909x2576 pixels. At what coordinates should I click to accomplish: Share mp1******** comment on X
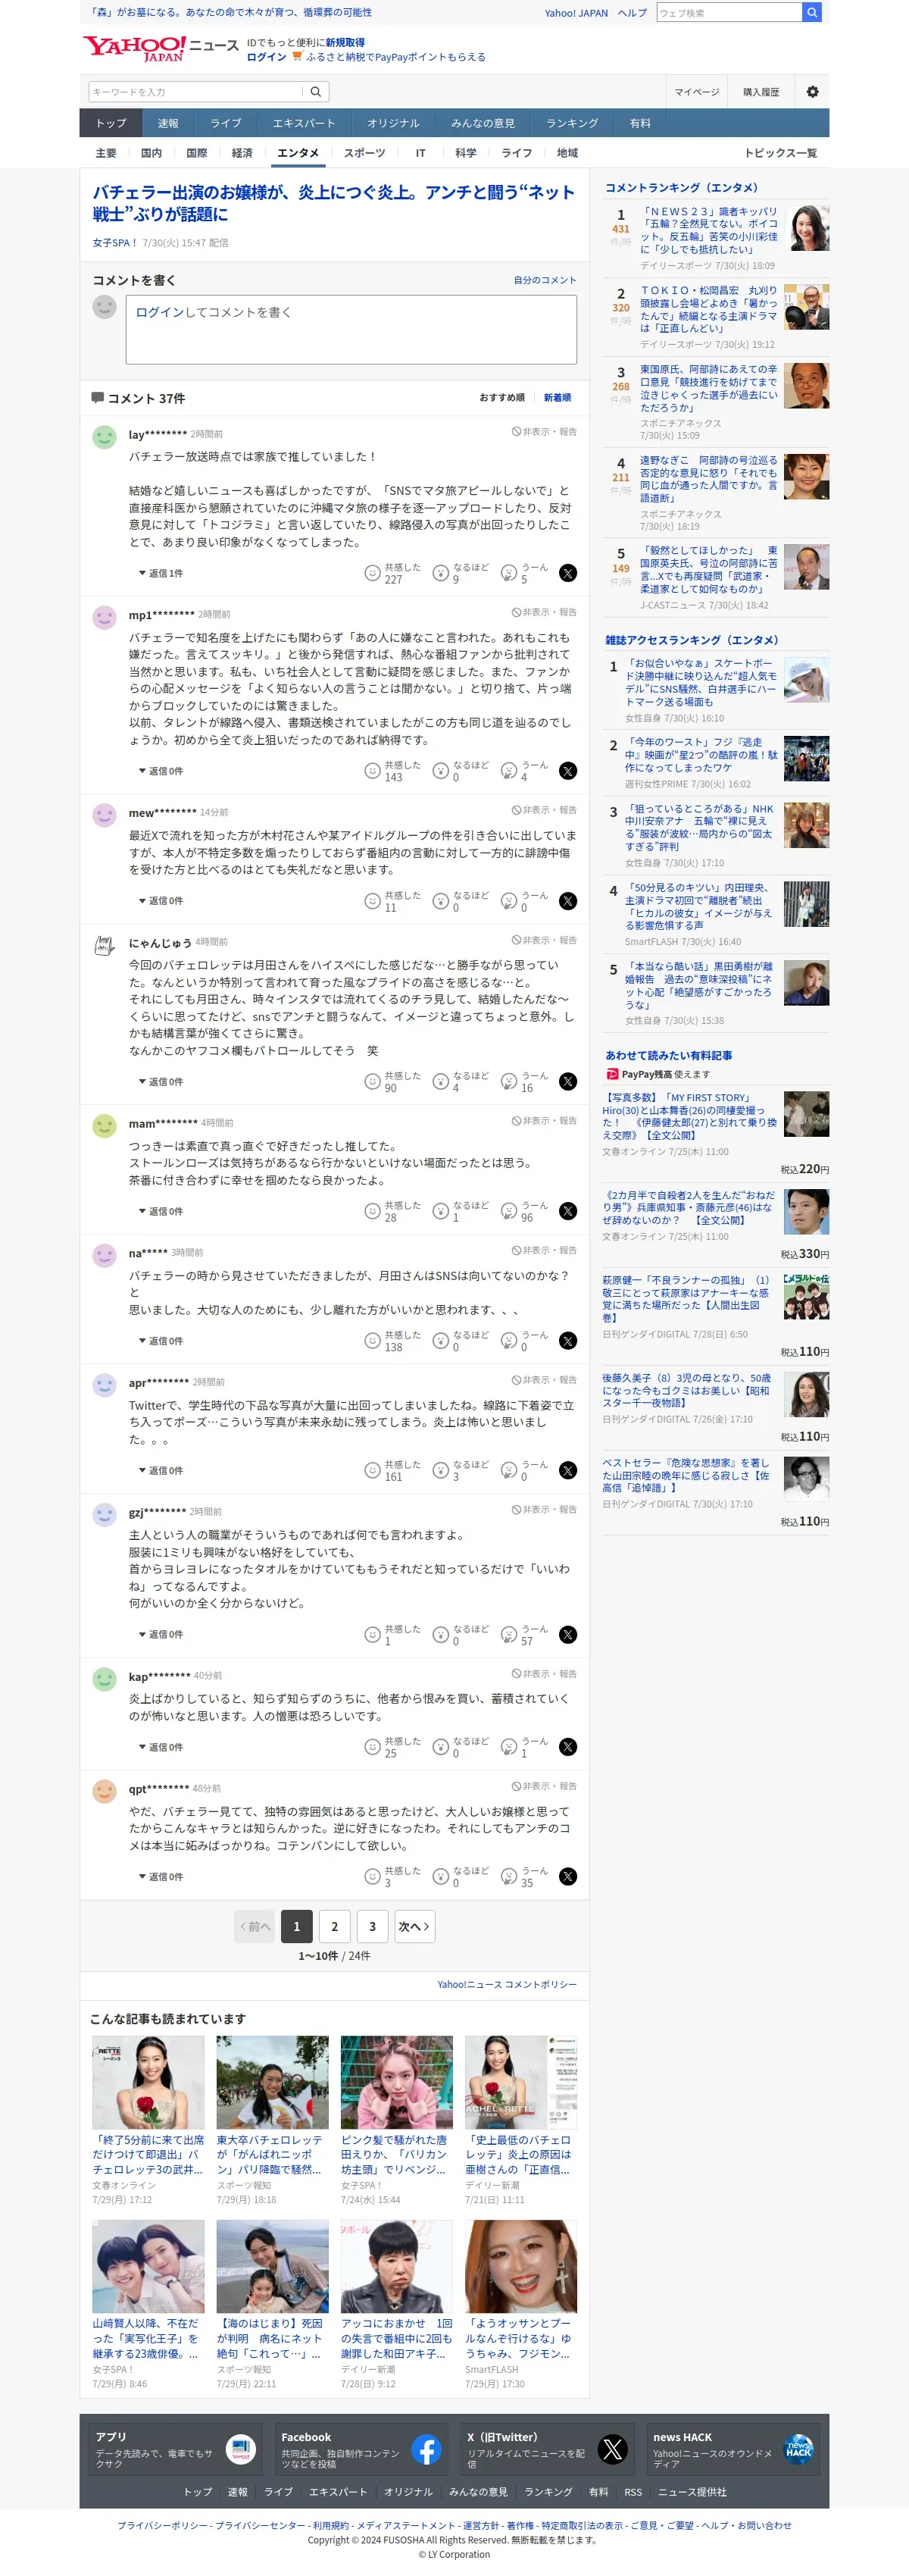(x=568, y=771)
